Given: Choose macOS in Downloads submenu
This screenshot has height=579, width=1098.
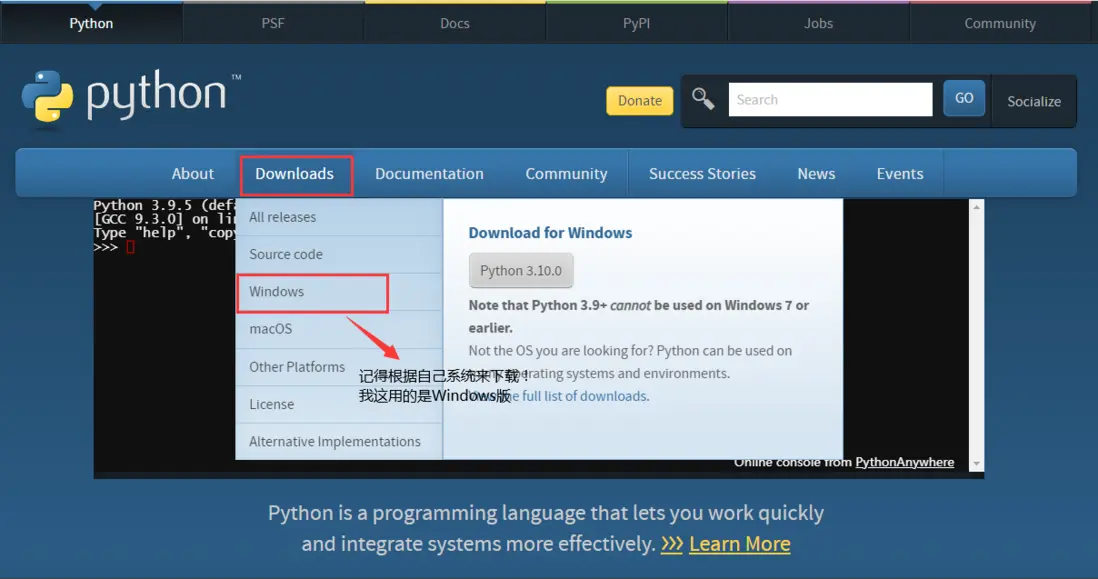Looking at the screenshot, I should pyautogui.click(x=339, y=329).
